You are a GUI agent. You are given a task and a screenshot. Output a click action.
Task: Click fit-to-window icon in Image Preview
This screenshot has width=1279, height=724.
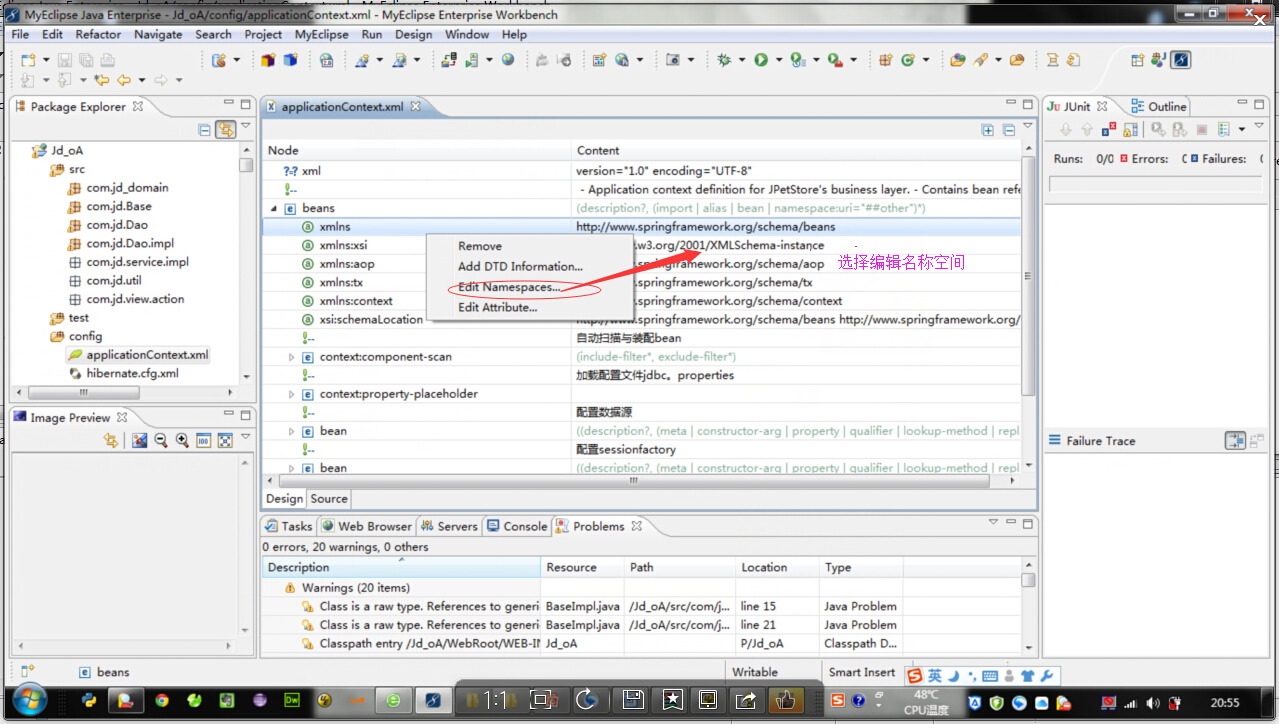pyautogui.click(x=225, y=440)
